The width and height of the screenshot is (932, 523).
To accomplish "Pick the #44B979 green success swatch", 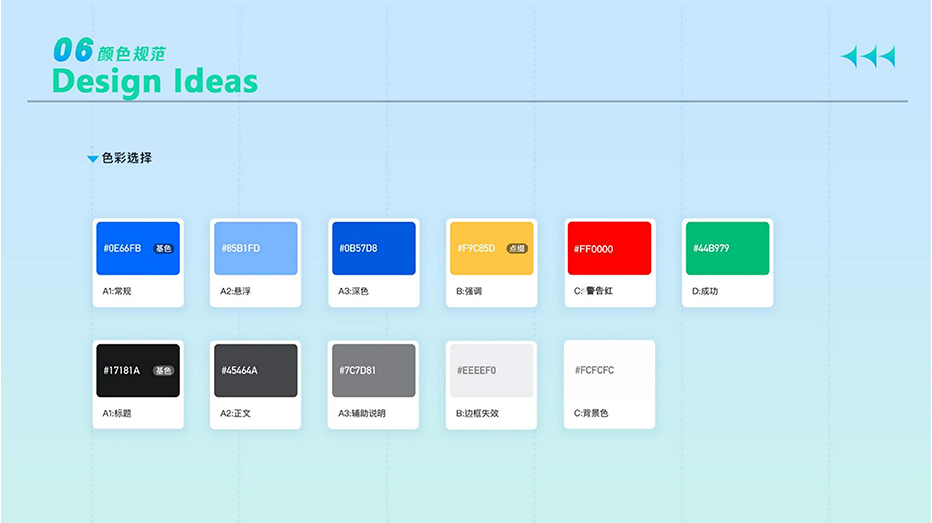I will (727, 248).
